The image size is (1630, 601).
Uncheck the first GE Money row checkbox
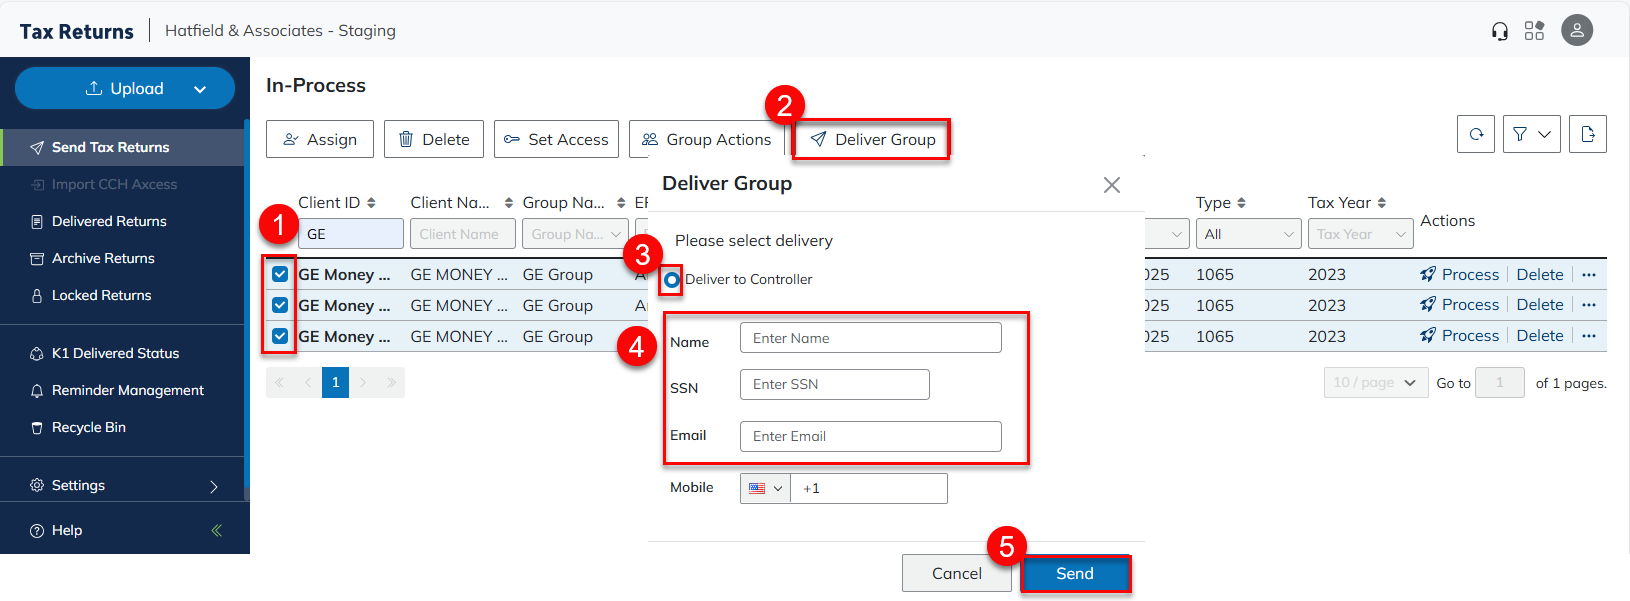(280, 274)
